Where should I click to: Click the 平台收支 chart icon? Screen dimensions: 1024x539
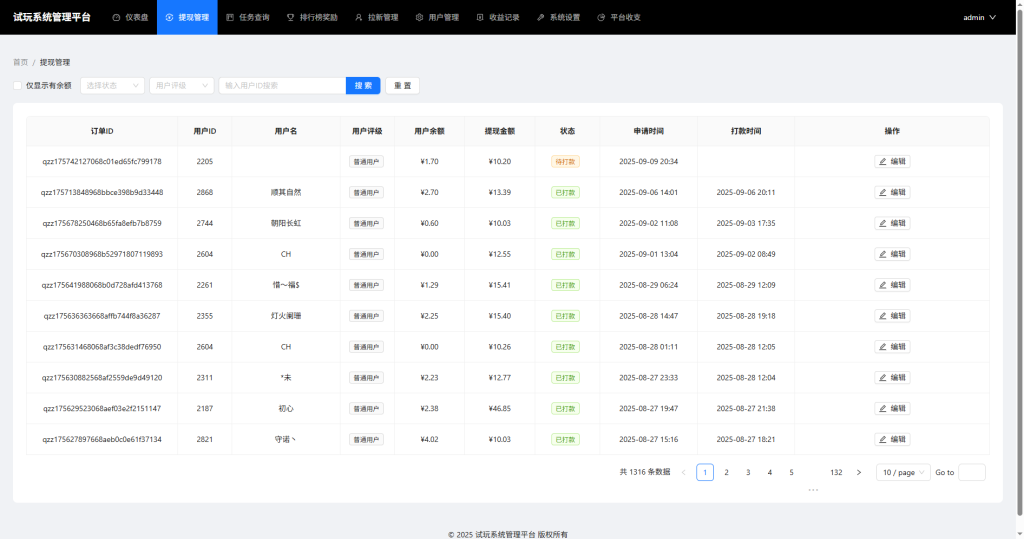(601, 18)
